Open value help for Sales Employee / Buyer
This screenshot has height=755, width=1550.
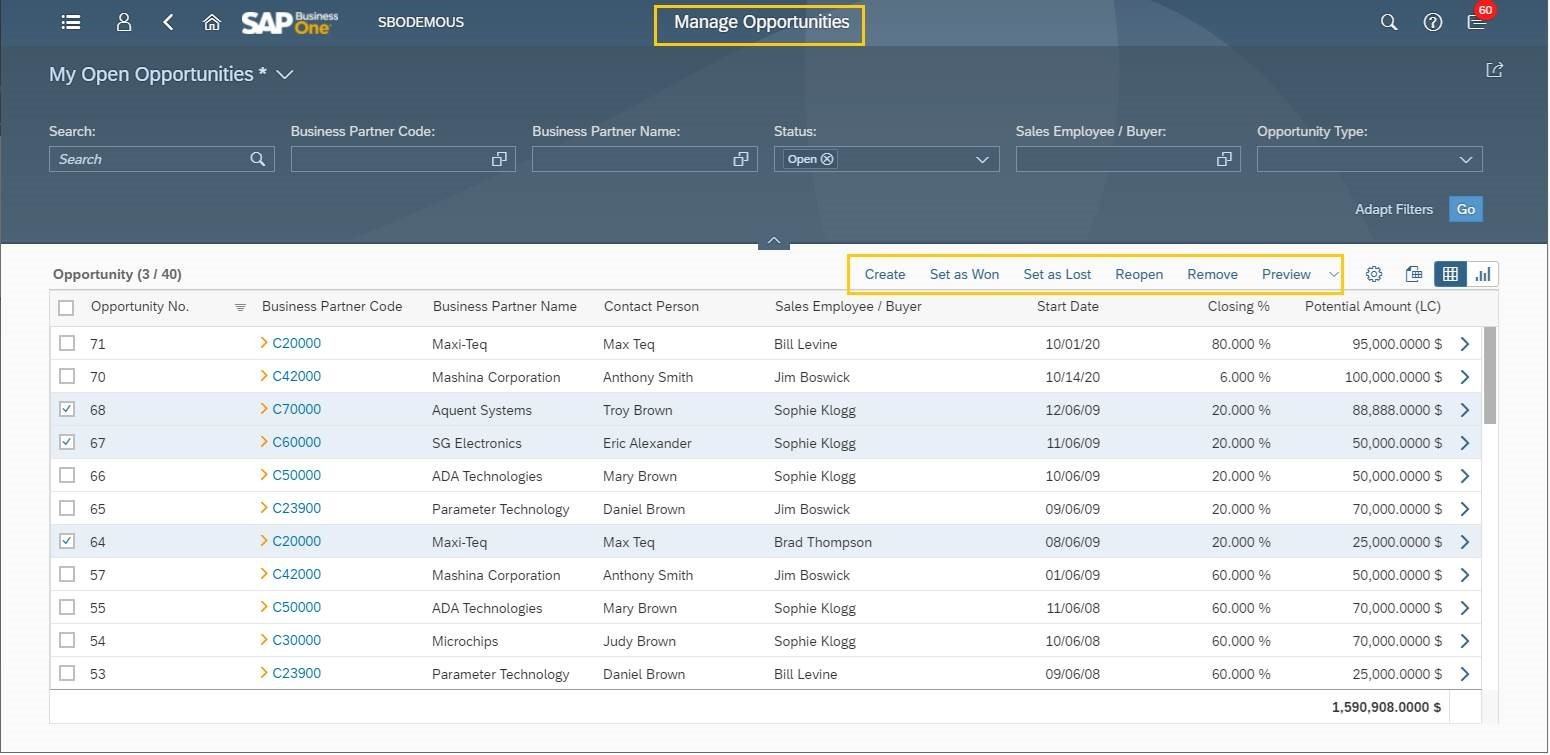click(x=1224, y=159)
